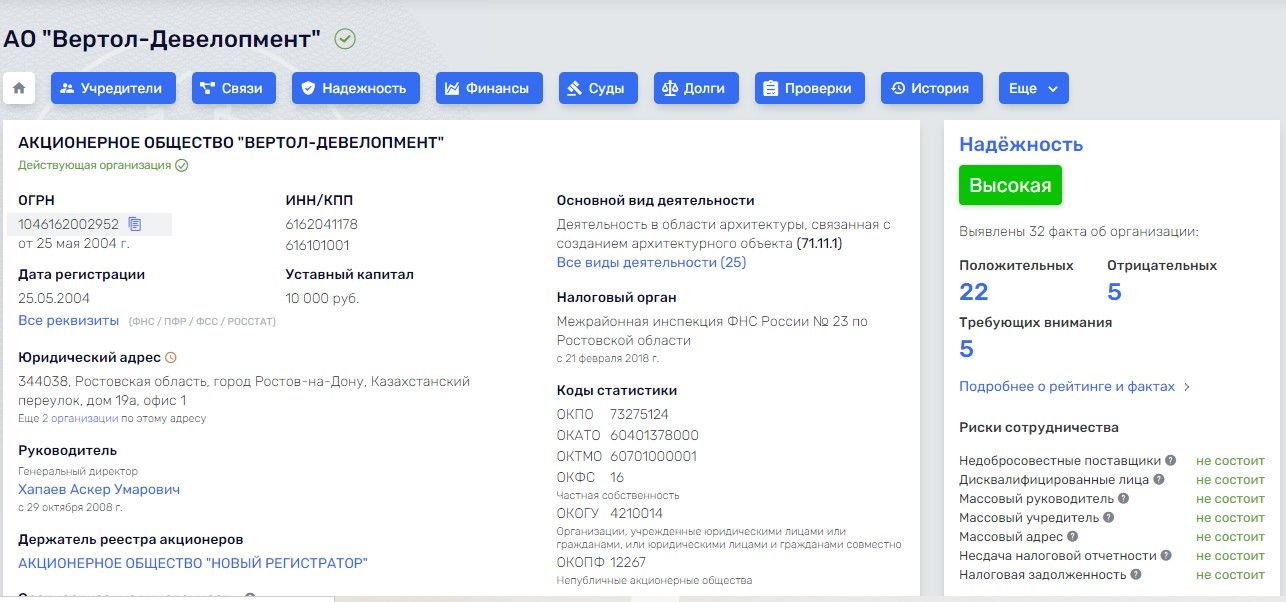The width and height of the screenshot is (1286, 602).
Task: Click the tax authority Межрайонная инспекция ФНС text
Action: click(x=712, y=331)
